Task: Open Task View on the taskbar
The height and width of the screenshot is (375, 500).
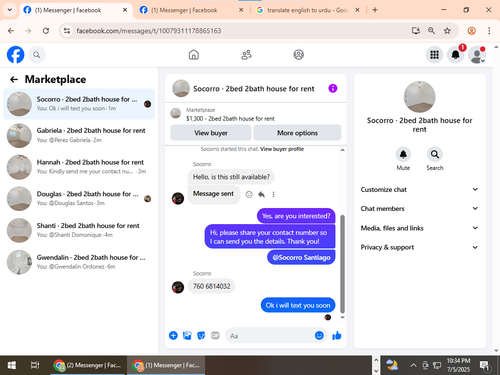Action: click(x=35, y=365)
